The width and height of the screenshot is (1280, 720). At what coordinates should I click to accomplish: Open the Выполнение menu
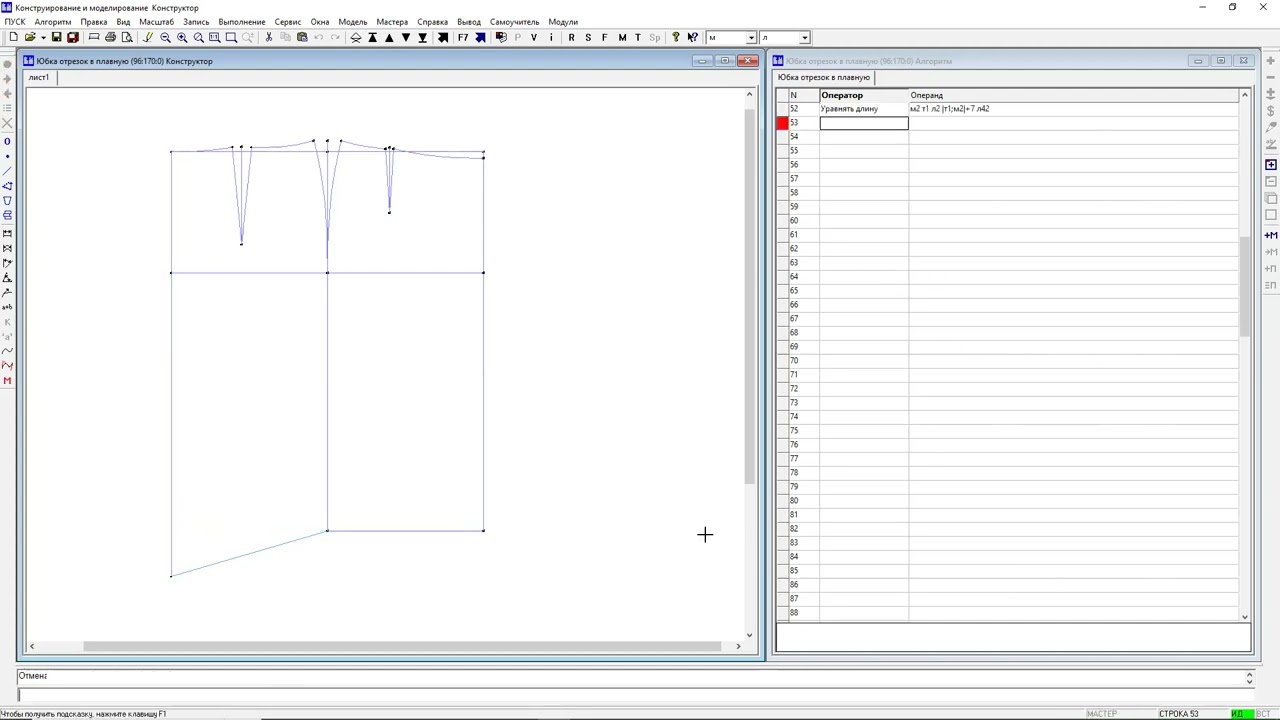tap(242, 22)
